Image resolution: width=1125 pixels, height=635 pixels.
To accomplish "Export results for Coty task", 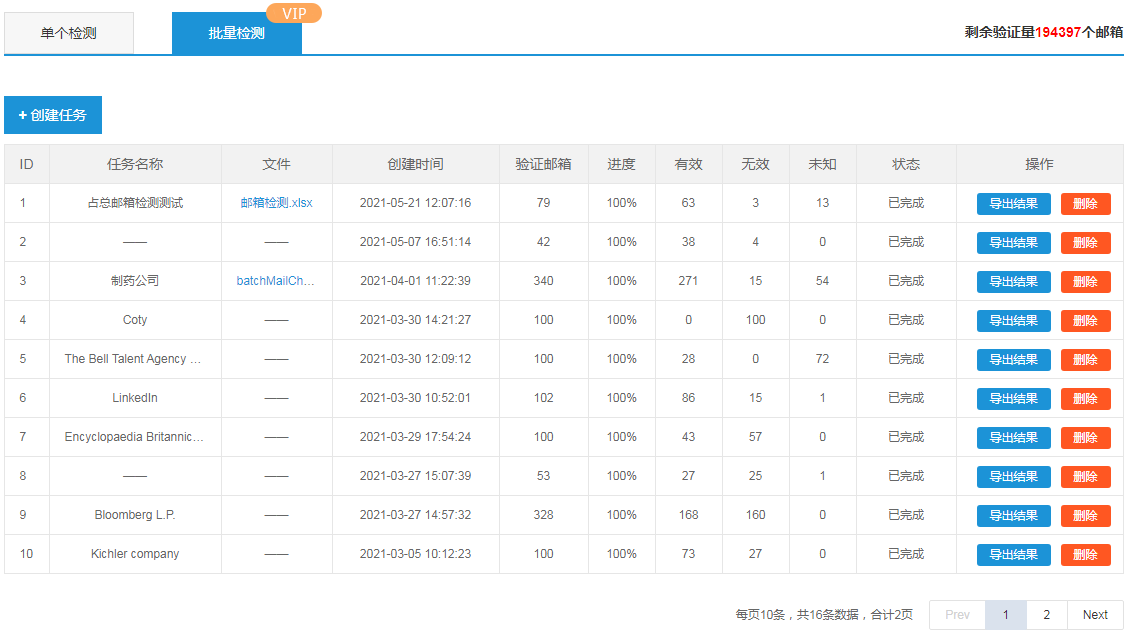I will [x=1013, y=321].
